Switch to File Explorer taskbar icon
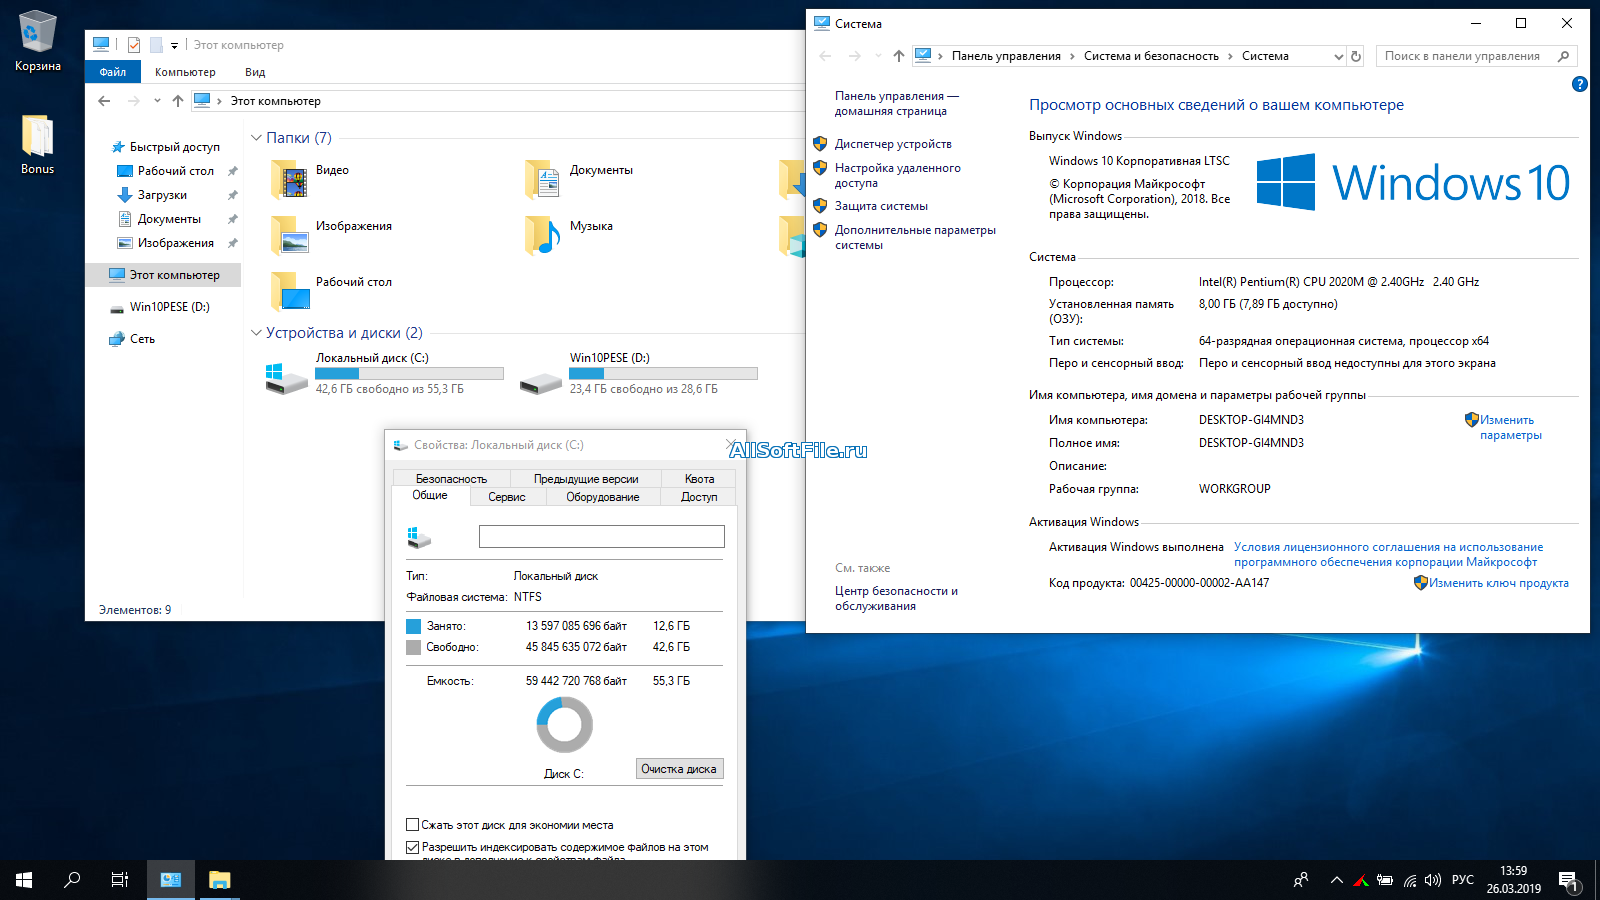Screen dimensions: 1600x900 (x=219, y=880)
